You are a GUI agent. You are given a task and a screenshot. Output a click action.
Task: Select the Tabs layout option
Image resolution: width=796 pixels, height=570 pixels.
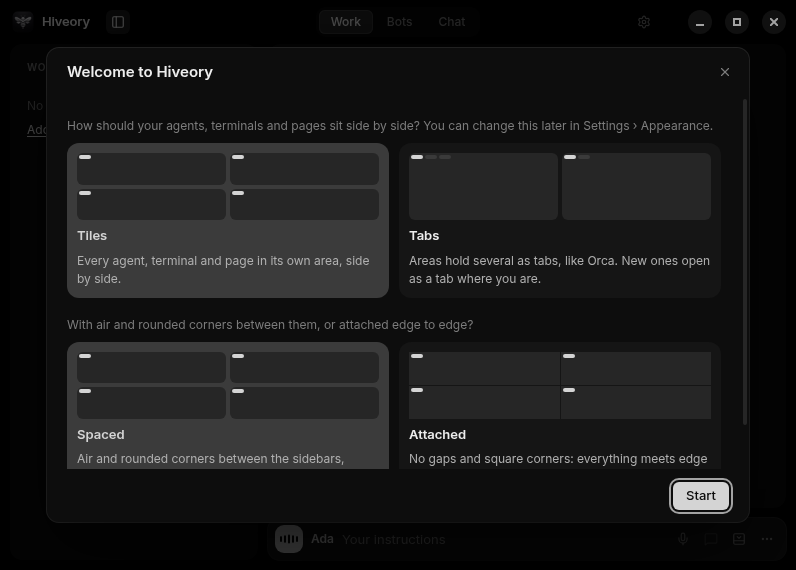560,220
